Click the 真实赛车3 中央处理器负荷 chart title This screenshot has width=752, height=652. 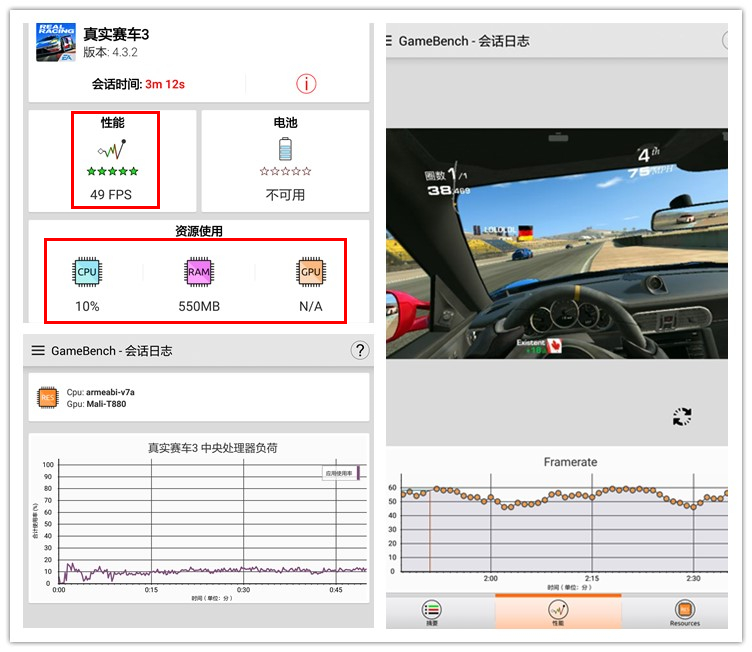212,448
